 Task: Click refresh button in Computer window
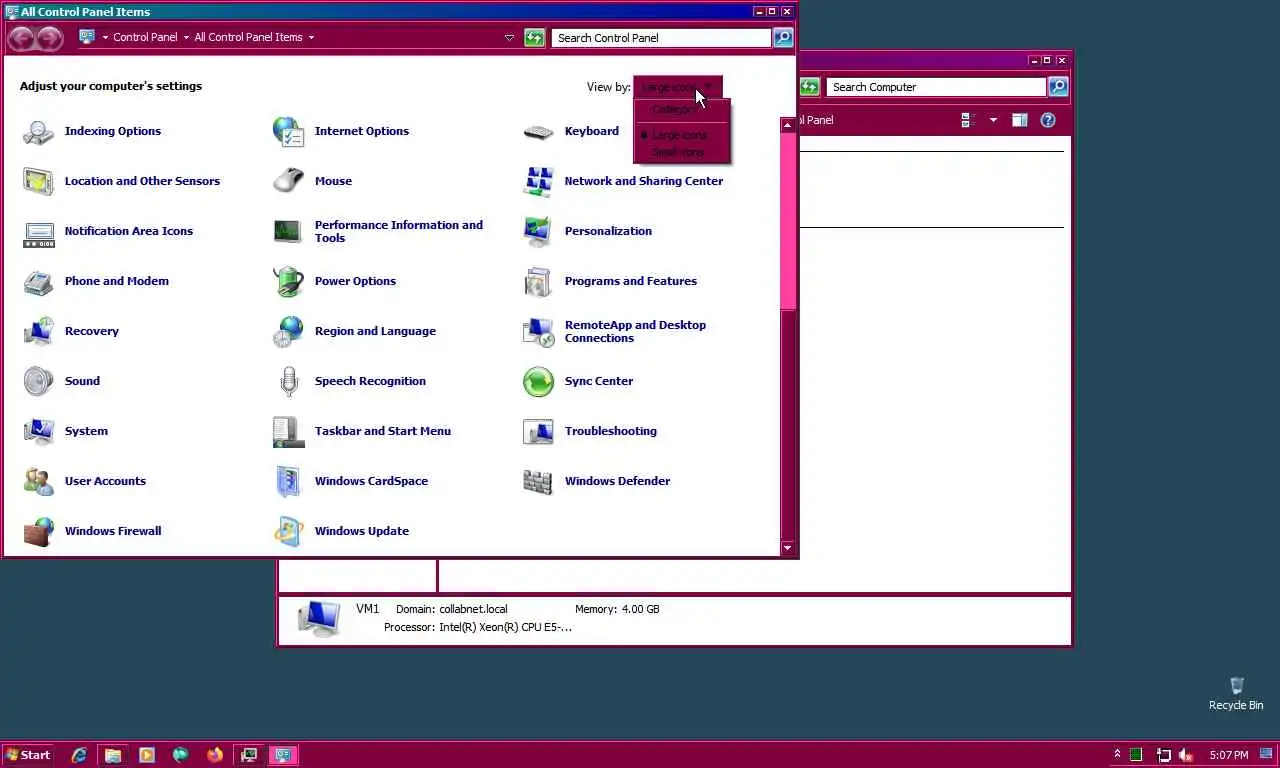[x=809, y=87]
